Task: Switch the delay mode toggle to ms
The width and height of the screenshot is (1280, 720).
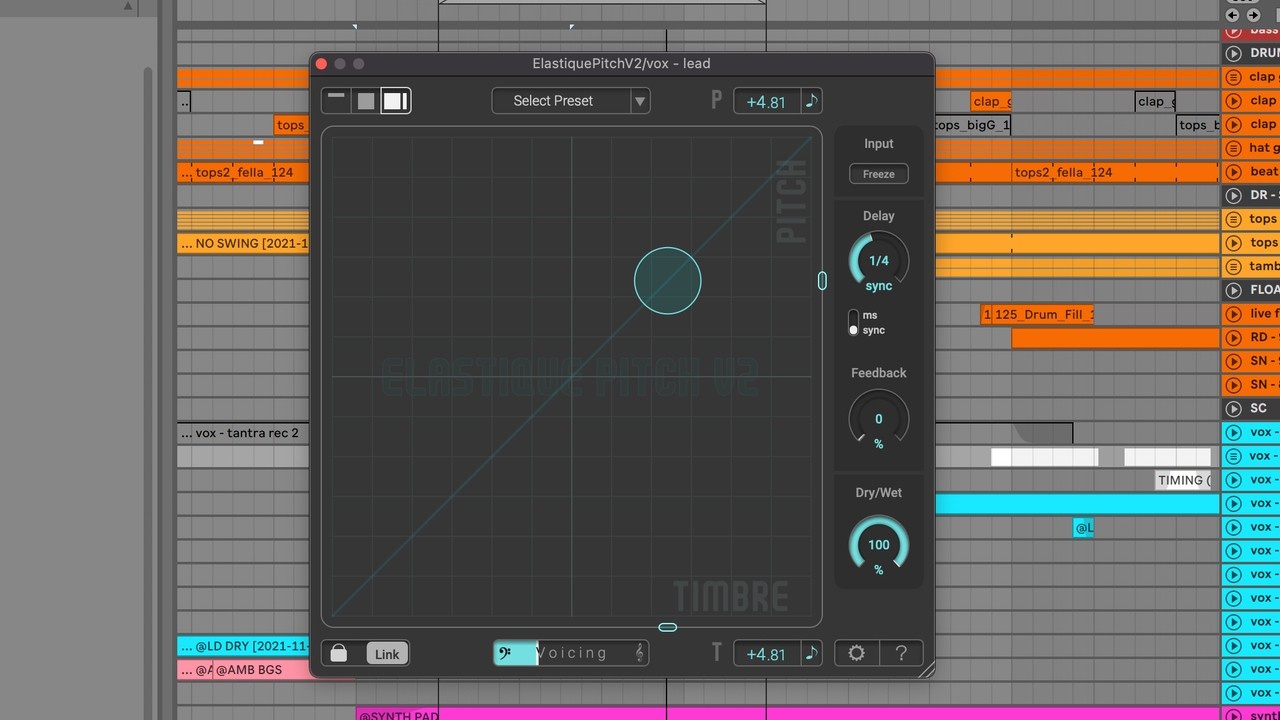Action: 854,316
